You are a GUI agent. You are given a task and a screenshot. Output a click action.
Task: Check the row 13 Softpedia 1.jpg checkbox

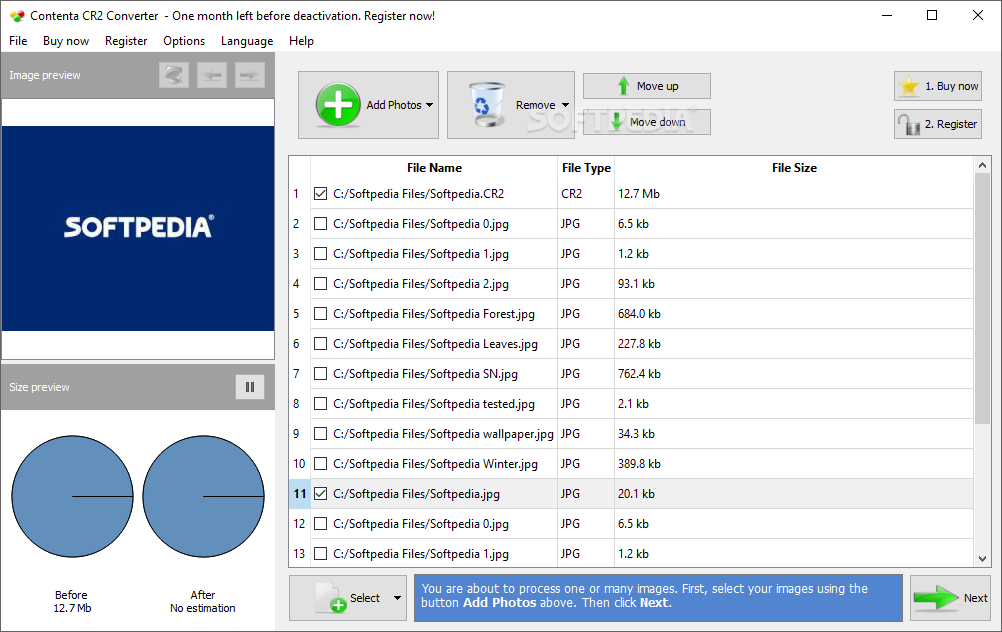(321, 554)
